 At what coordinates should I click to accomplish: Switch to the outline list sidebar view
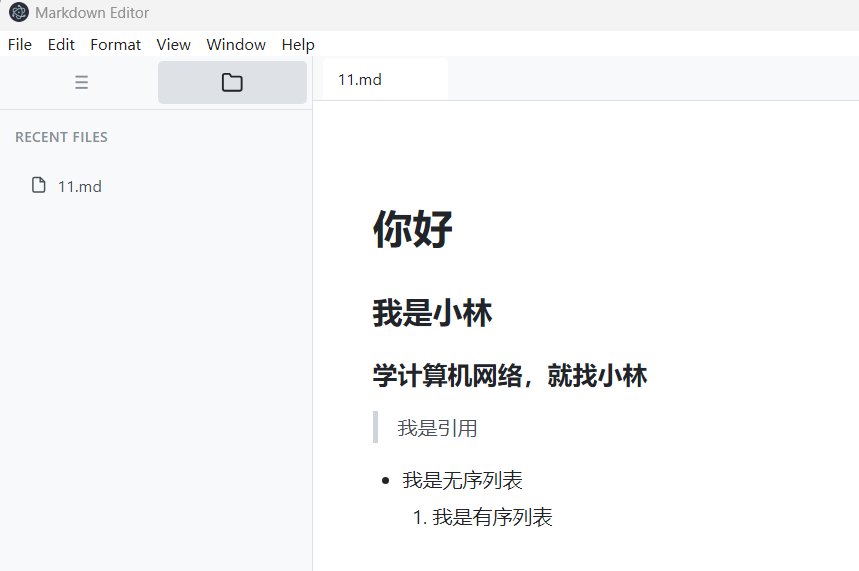[x=81, y=82]
